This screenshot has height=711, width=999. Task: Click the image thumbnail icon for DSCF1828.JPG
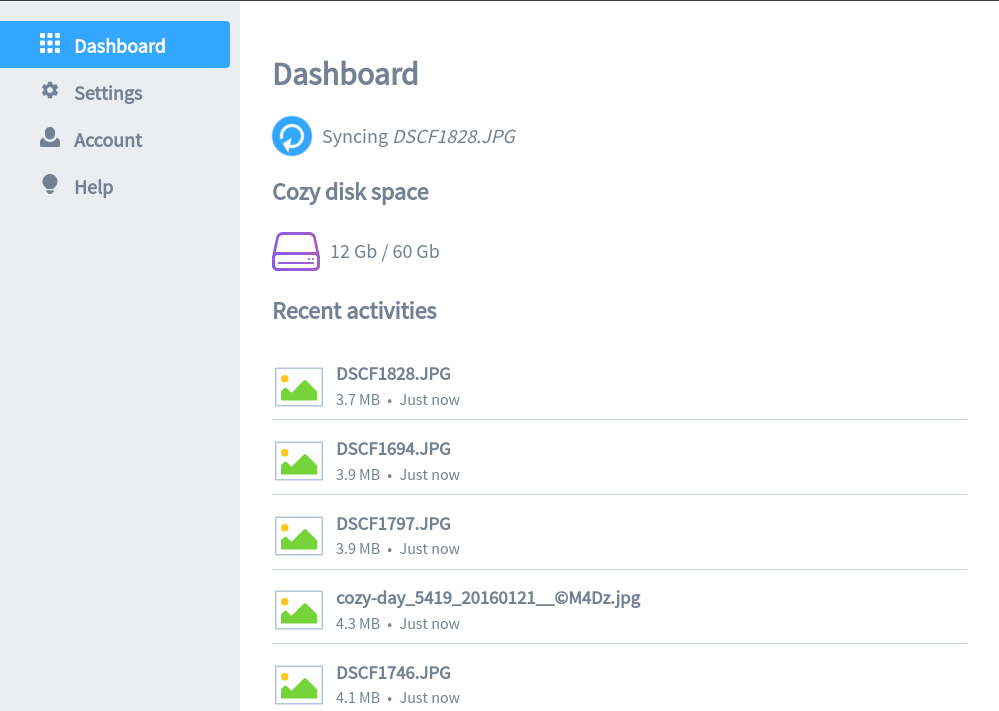[x=299, y=387]
